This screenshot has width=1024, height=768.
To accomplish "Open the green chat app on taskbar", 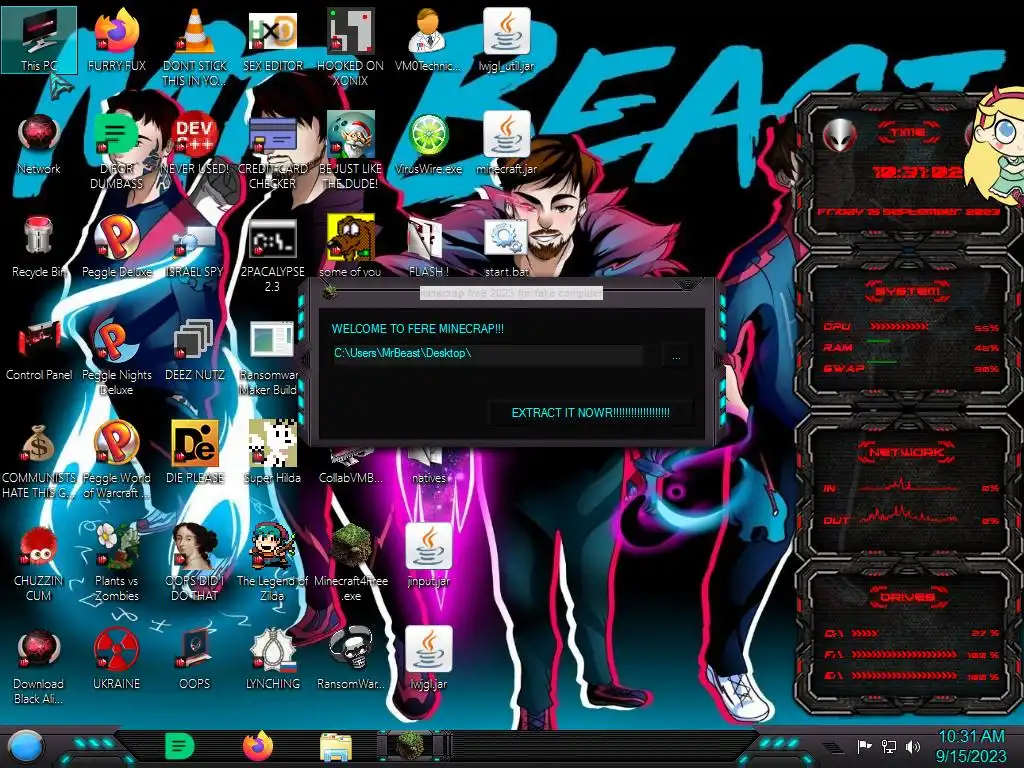I will 179,747.
